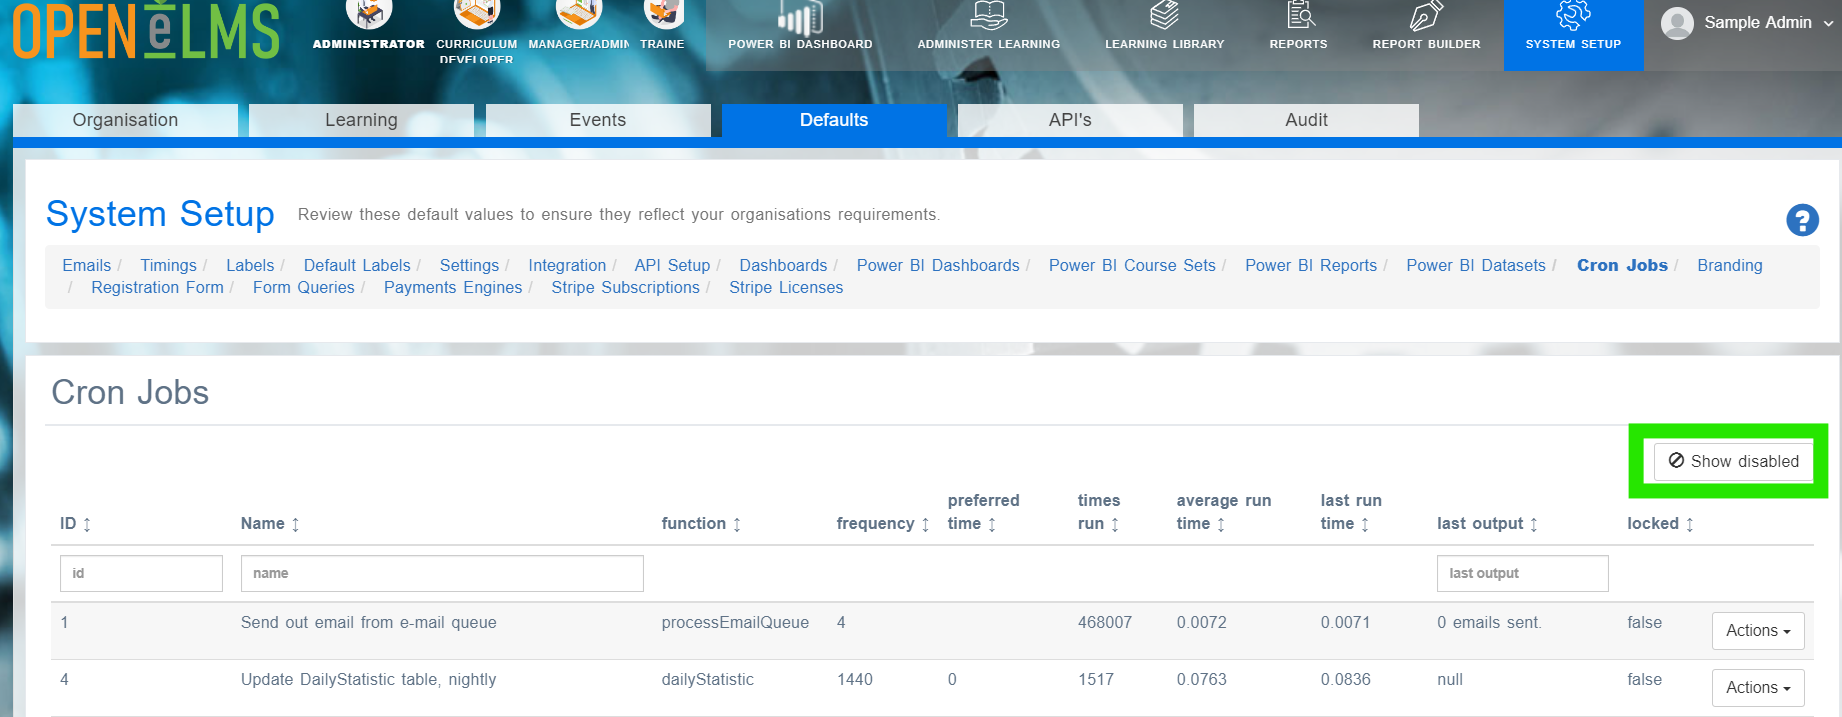Open the Manager/Admin role icon
This screenshot has width=1842, height=717.
[579, 15]
